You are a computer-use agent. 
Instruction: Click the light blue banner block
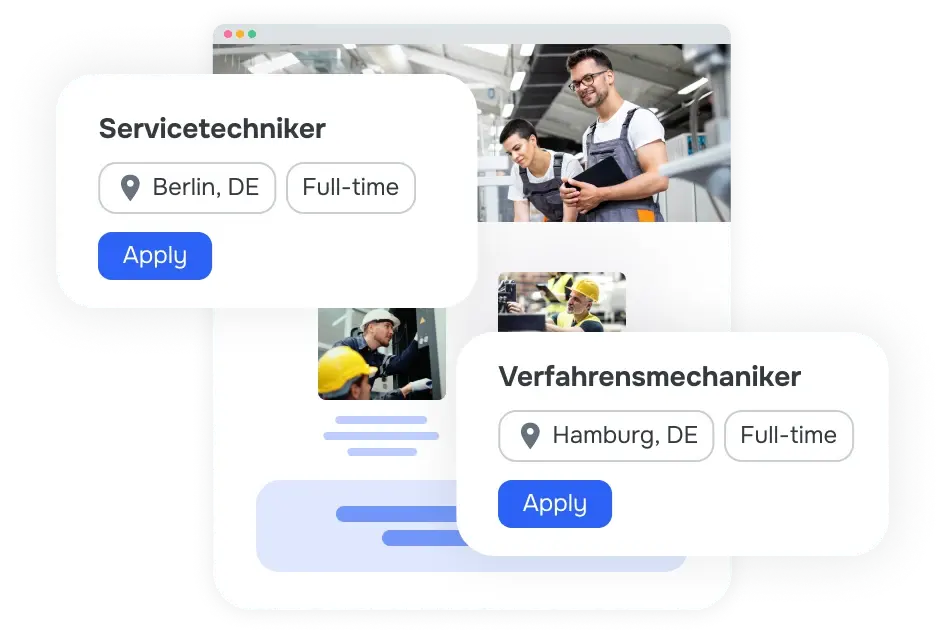[x=356, y=526]
